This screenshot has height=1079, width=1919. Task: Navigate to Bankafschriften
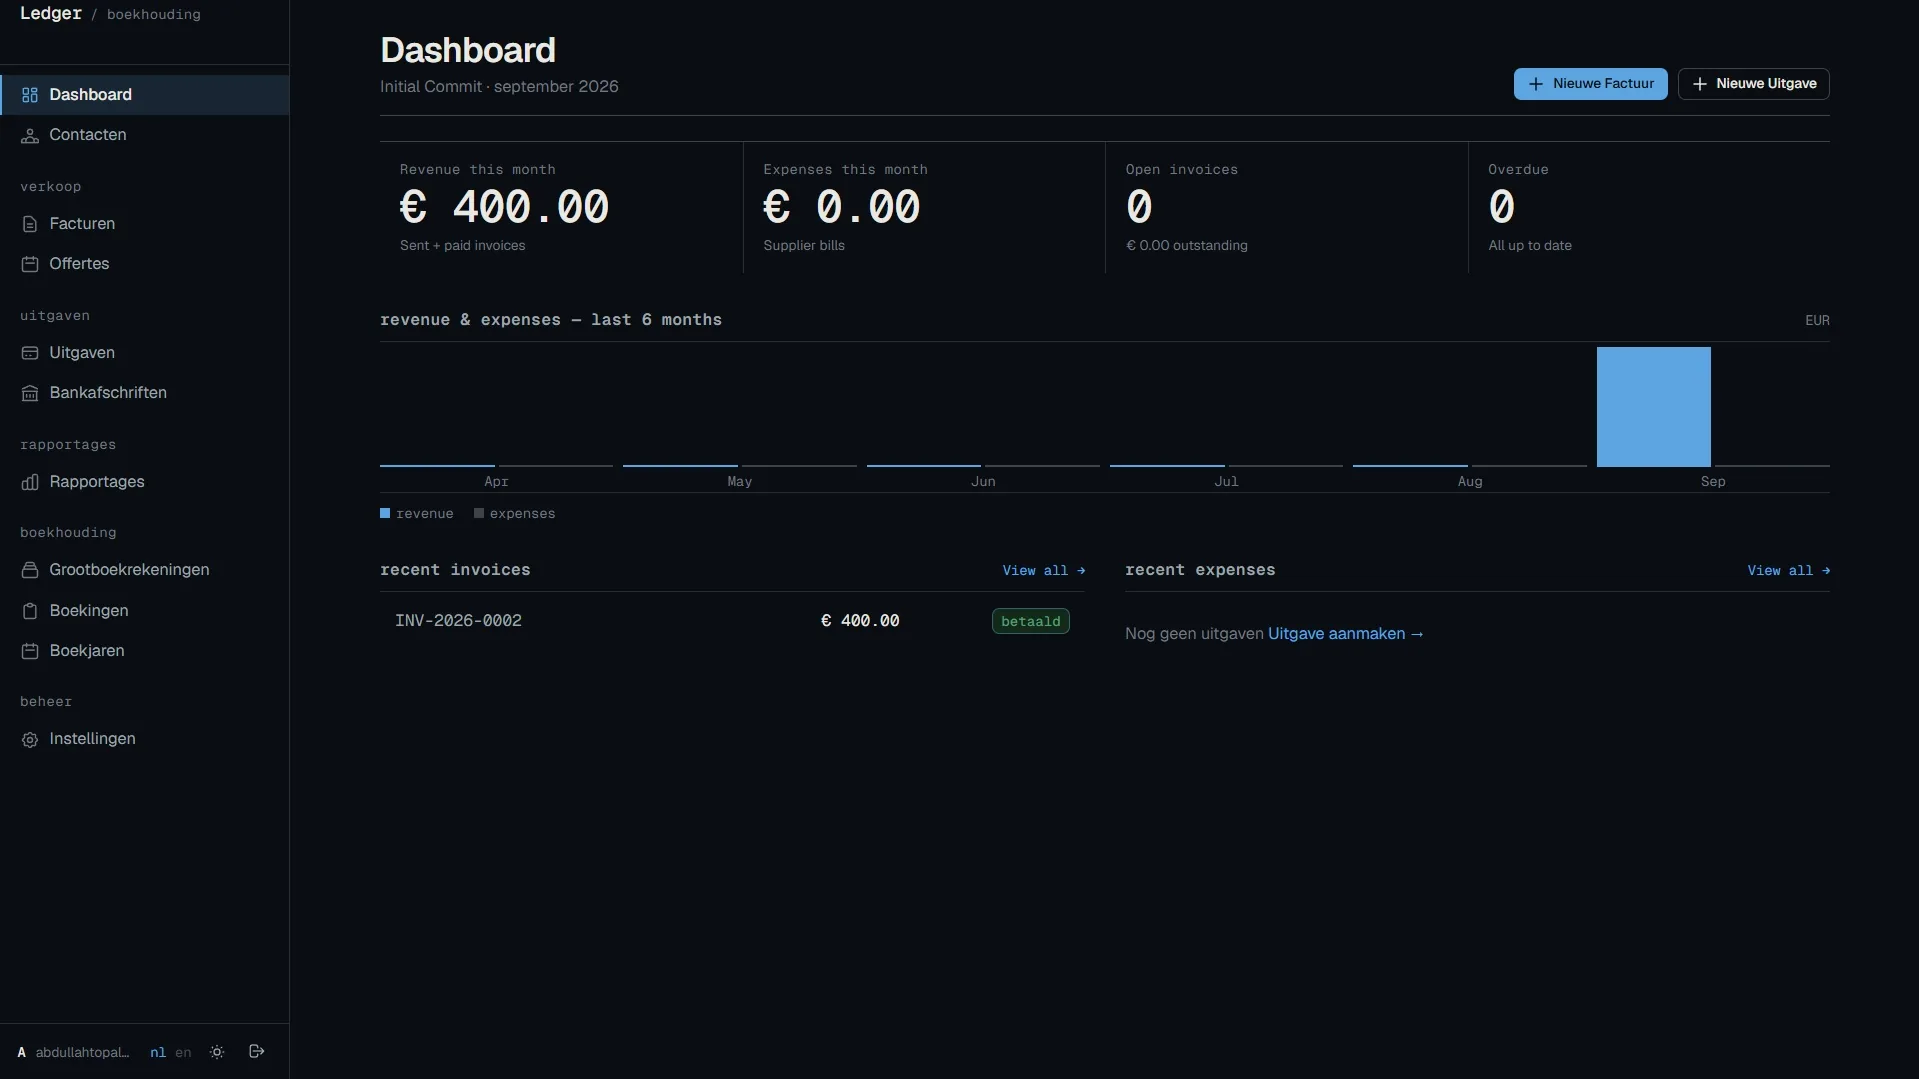pos(145,393)
